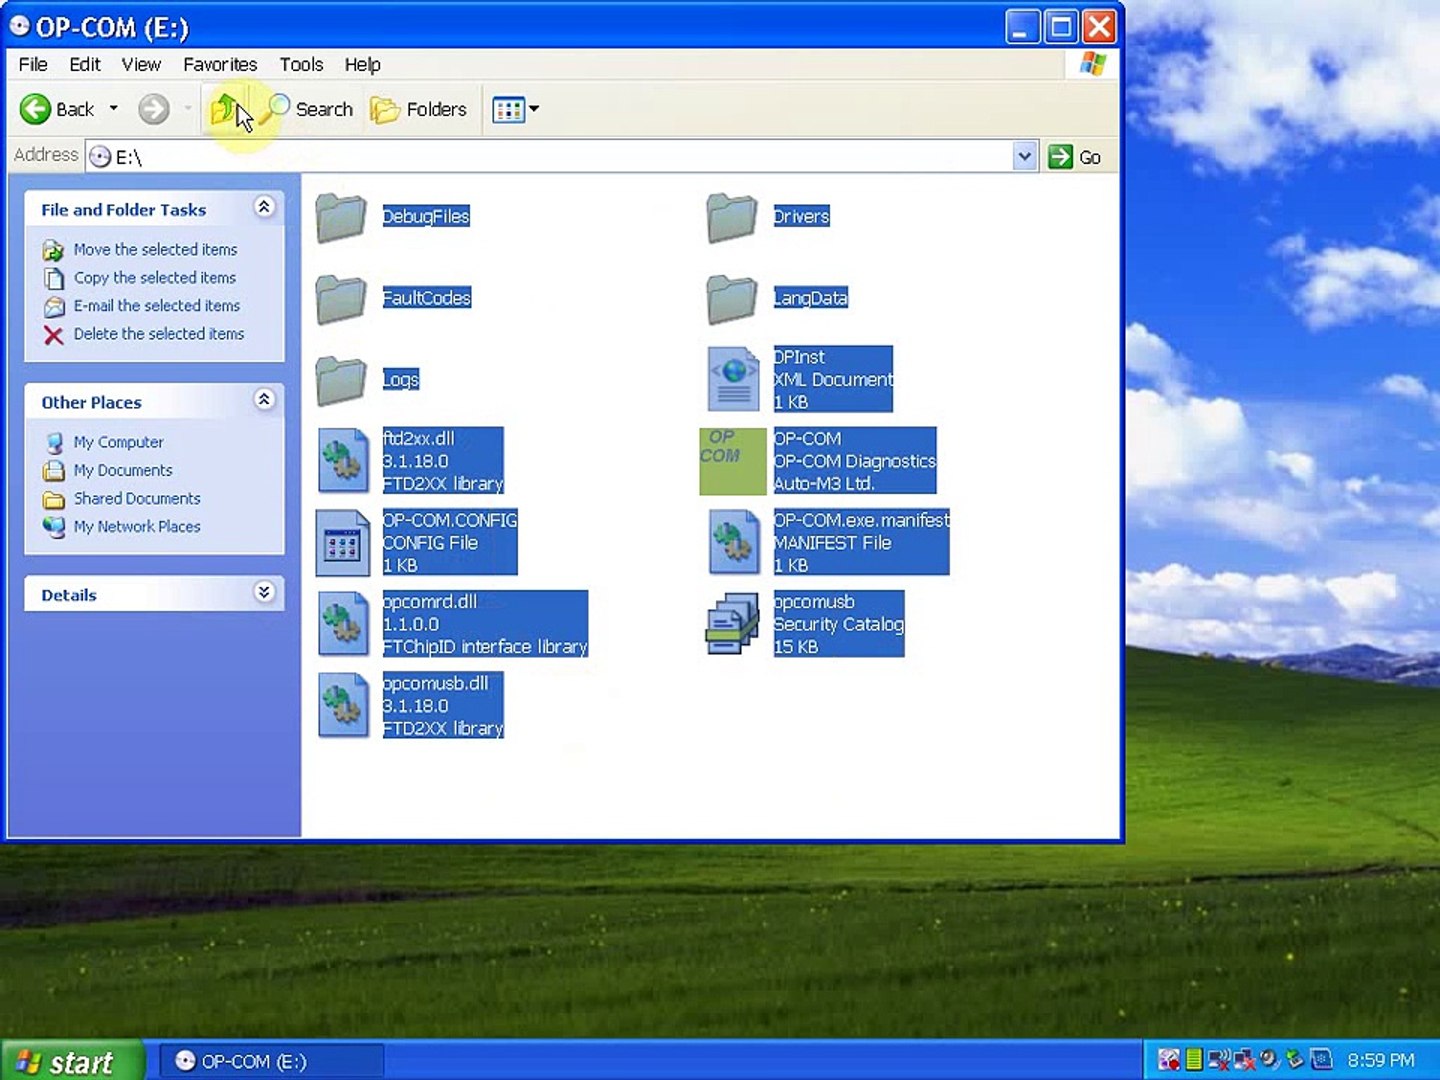Open the Favorites menu
This screenshot has height=1080, width=1440.
coord(220,64)
